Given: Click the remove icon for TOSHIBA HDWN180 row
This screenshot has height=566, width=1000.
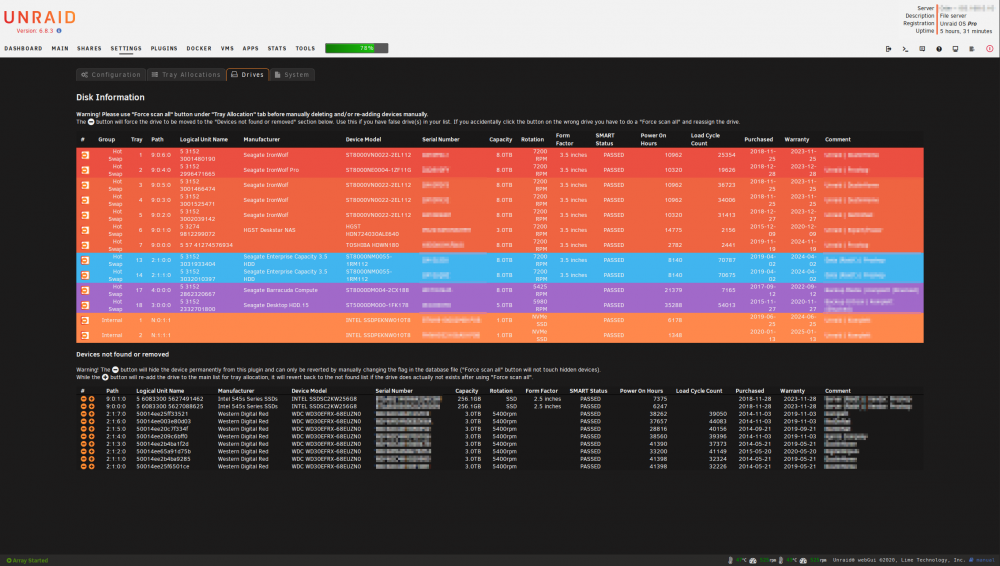Looking at the screenshot, I should 85,245.
